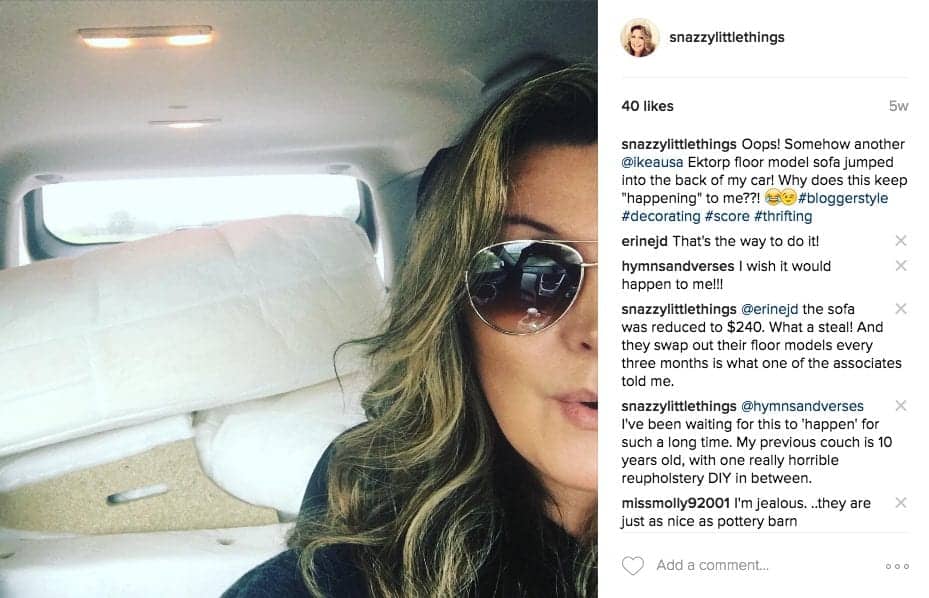Delete erinejd's comment with the X

click(901, 241)
